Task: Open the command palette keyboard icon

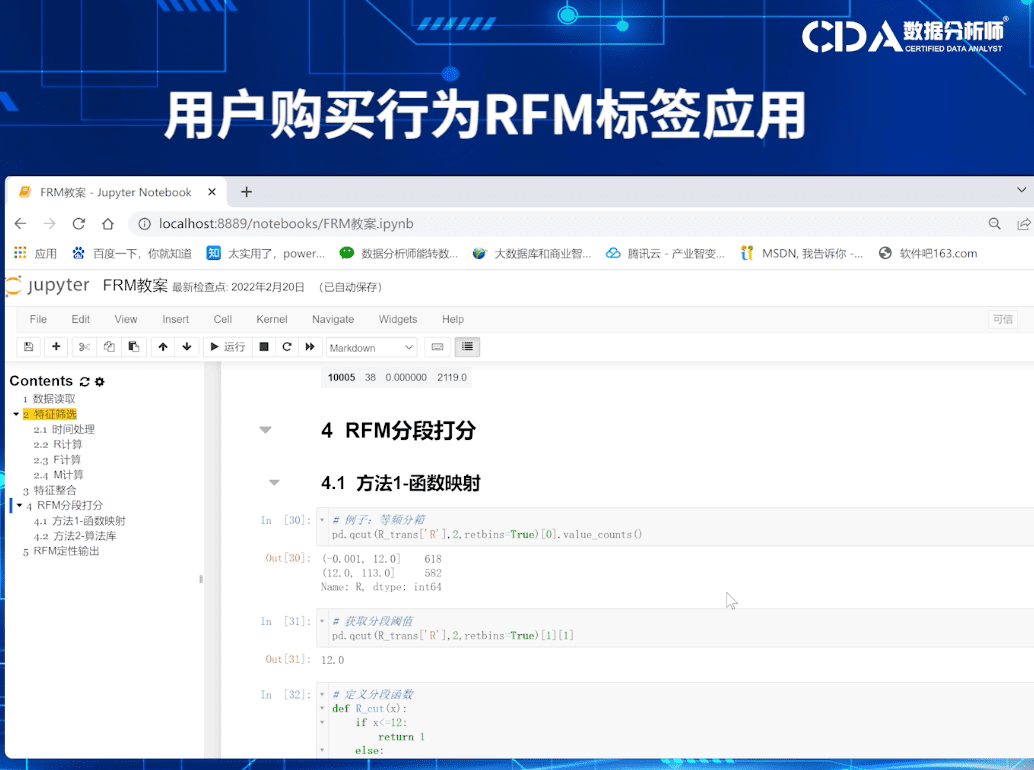Action: pos(437,347)
